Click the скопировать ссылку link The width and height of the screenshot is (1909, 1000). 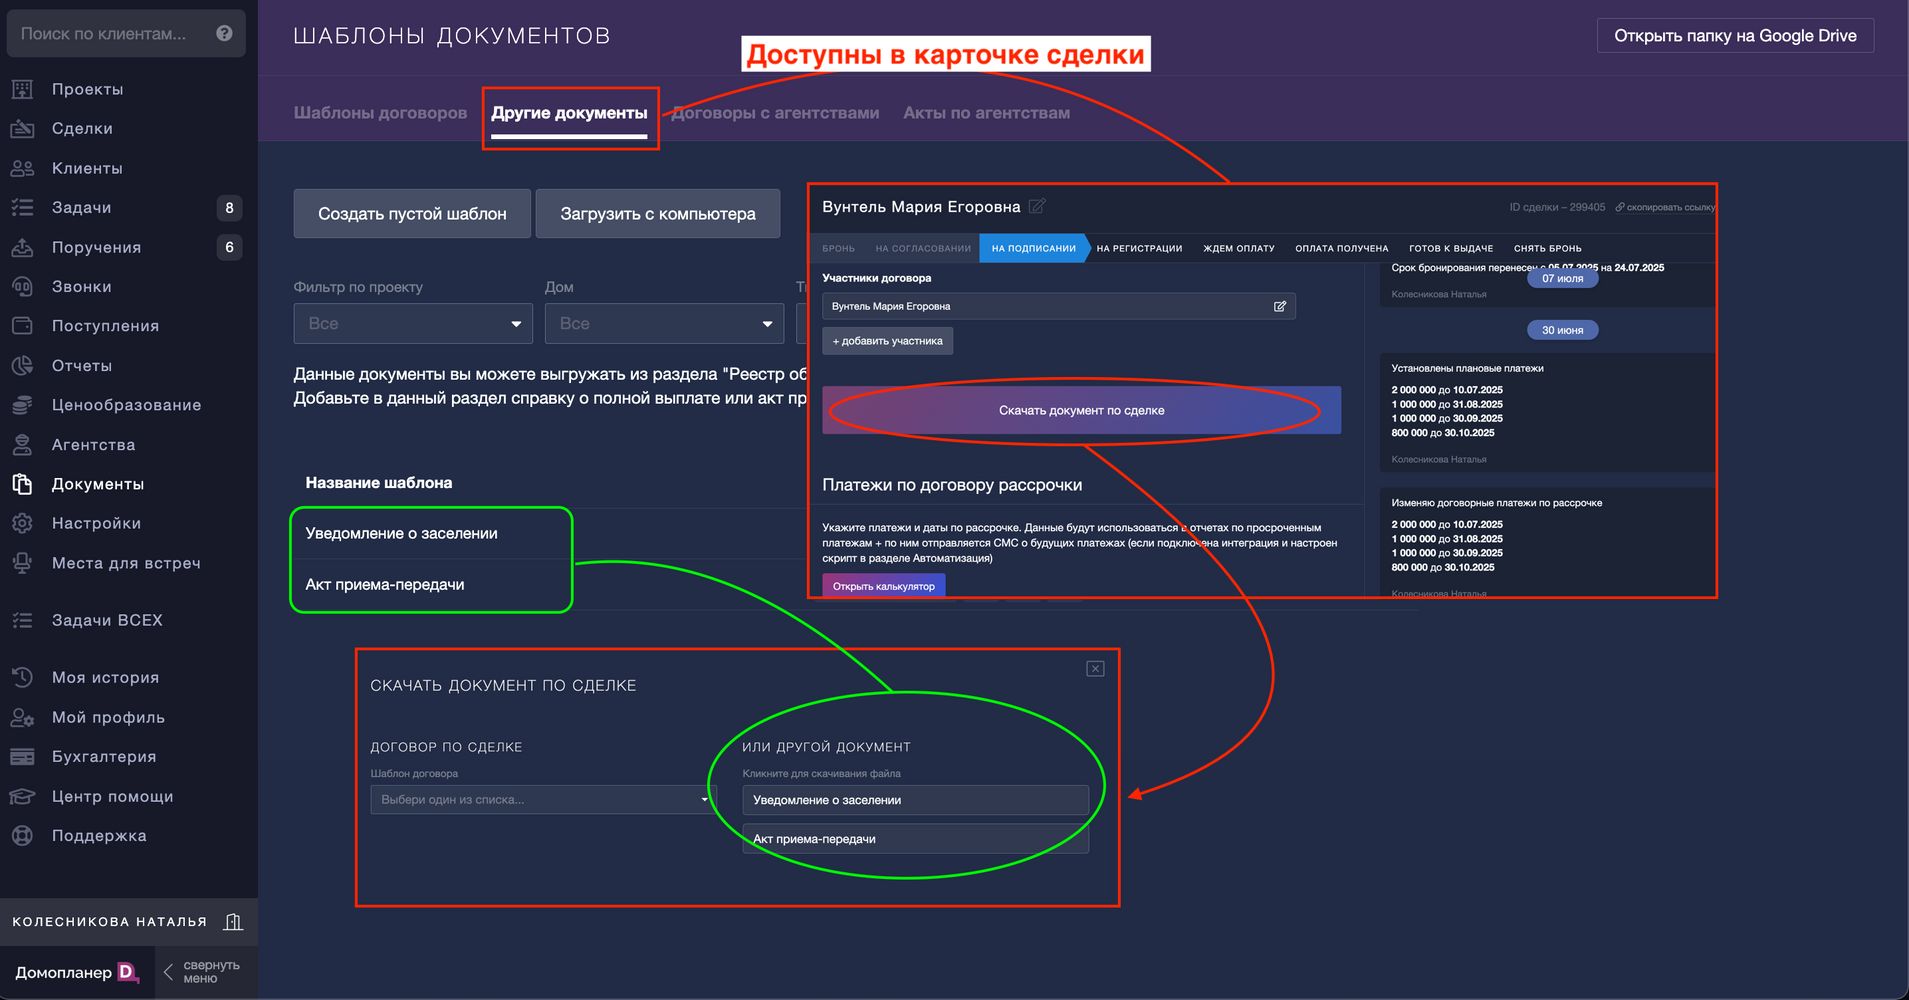coord(1665,207)
